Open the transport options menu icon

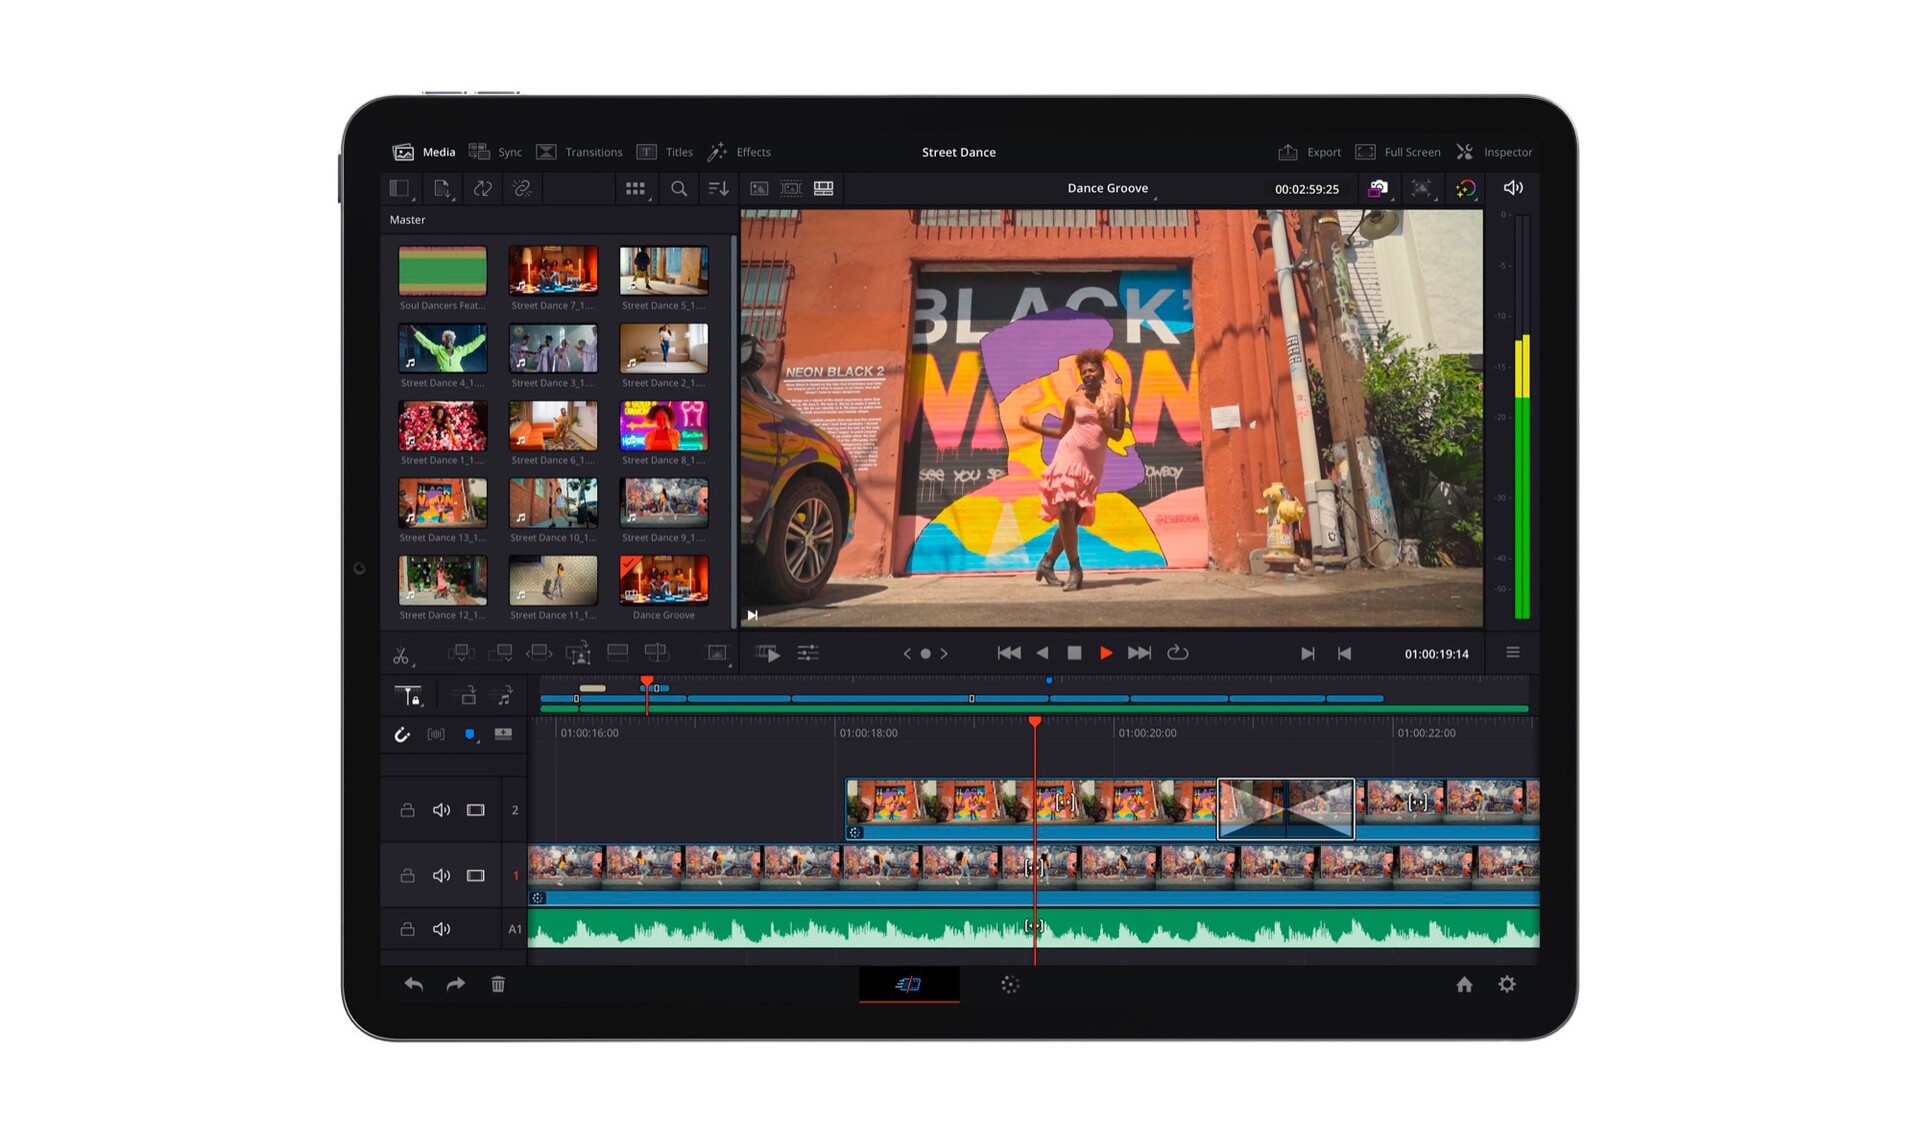click(1513, 653)
